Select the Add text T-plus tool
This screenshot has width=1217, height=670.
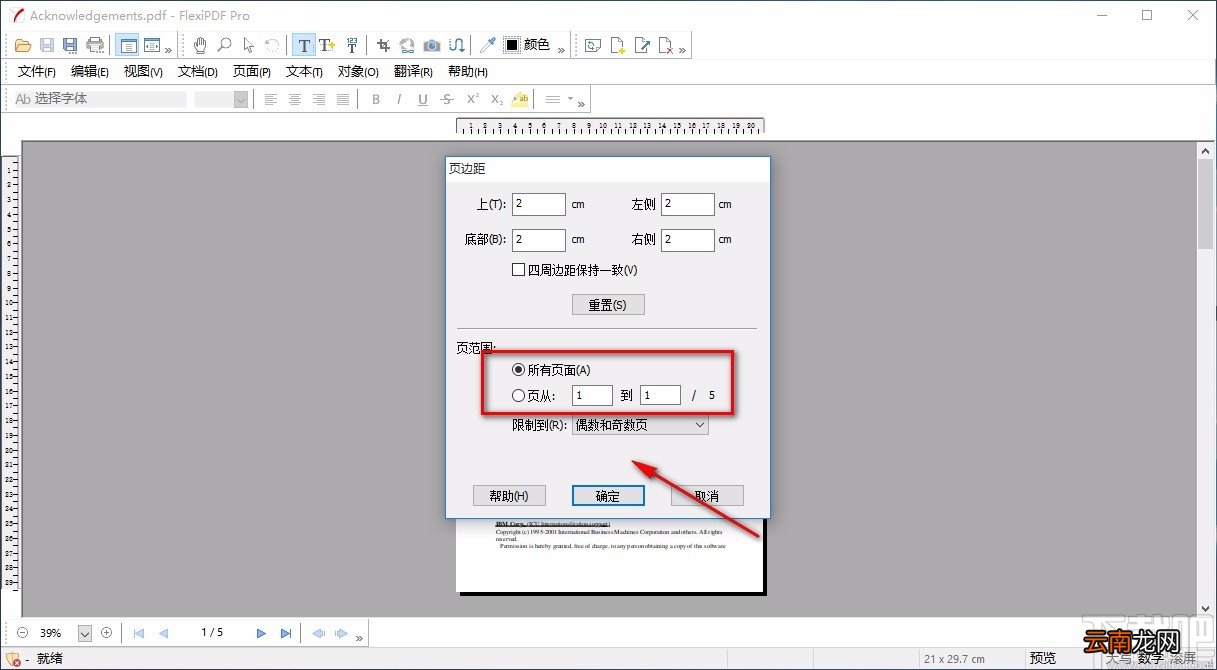click(x=327, y=45)
